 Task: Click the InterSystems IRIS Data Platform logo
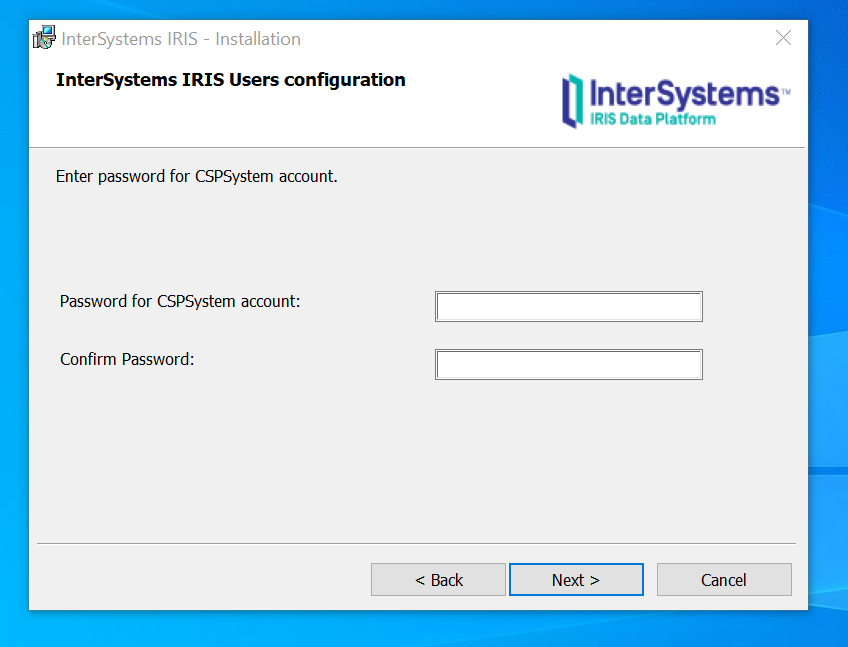pyautogui.click(x=676, y=101)
